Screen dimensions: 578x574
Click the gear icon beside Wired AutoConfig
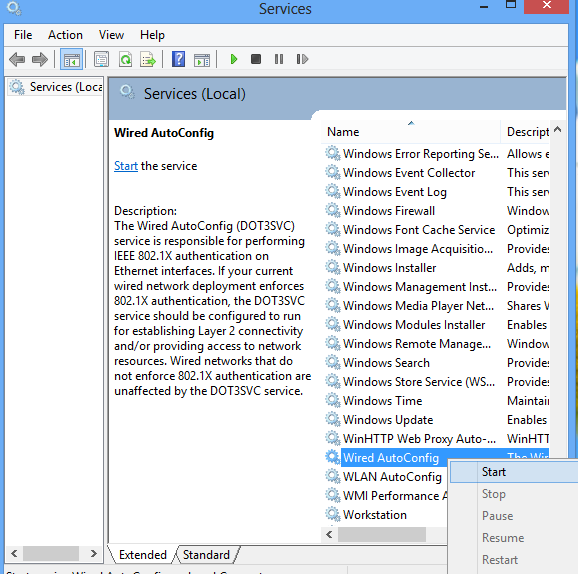[x=333, y=458]
